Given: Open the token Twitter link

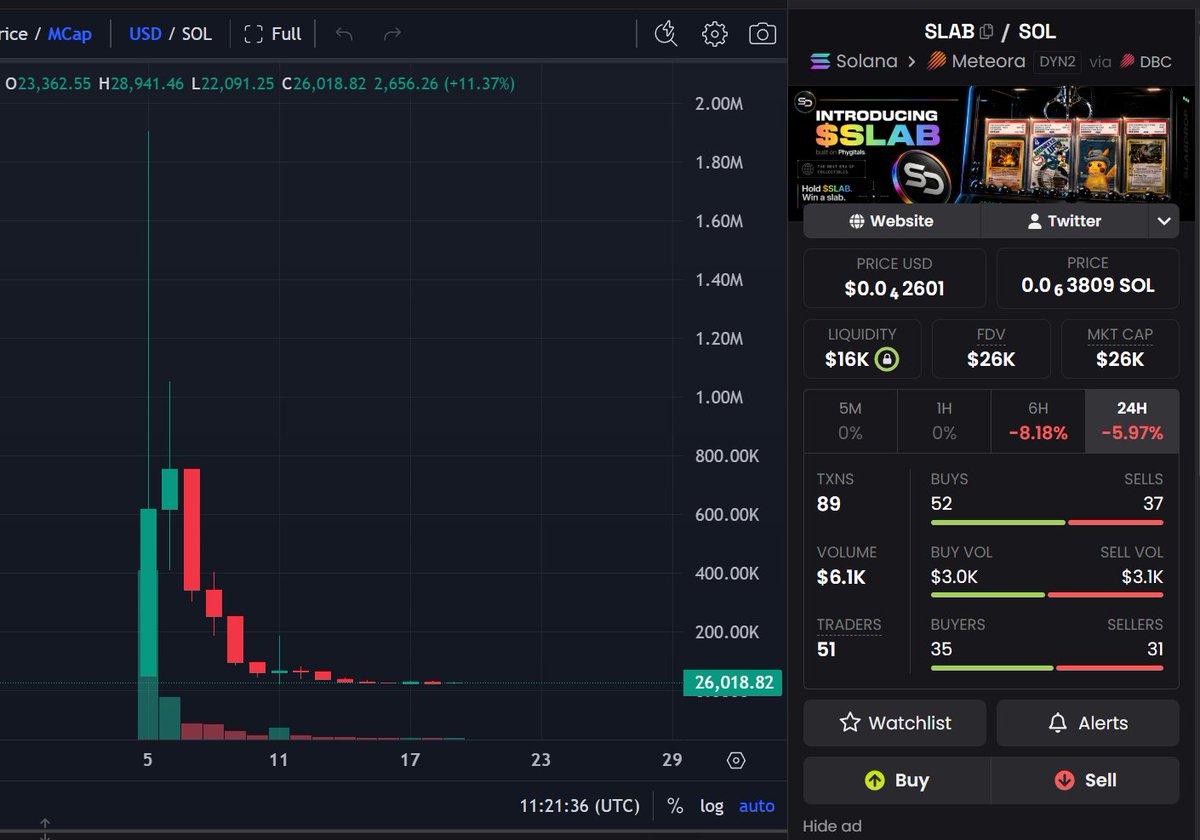Looking at the screenshot, I should (1064, 221).
